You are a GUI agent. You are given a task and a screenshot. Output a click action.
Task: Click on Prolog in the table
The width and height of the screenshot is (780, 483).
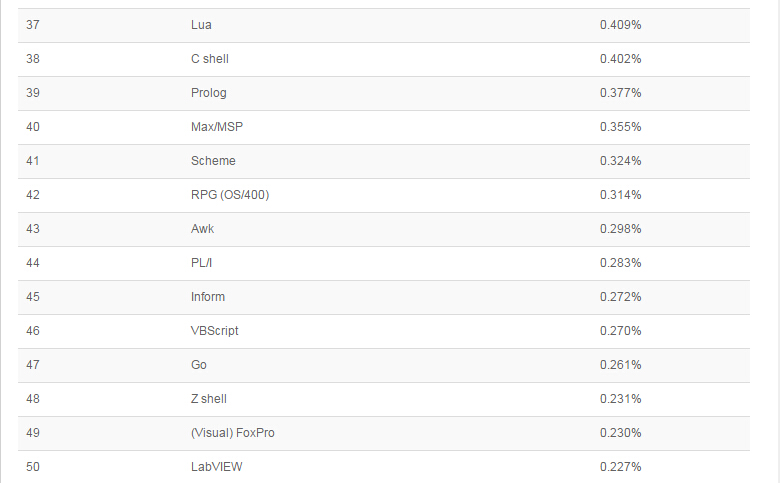(x=208, y=93)
